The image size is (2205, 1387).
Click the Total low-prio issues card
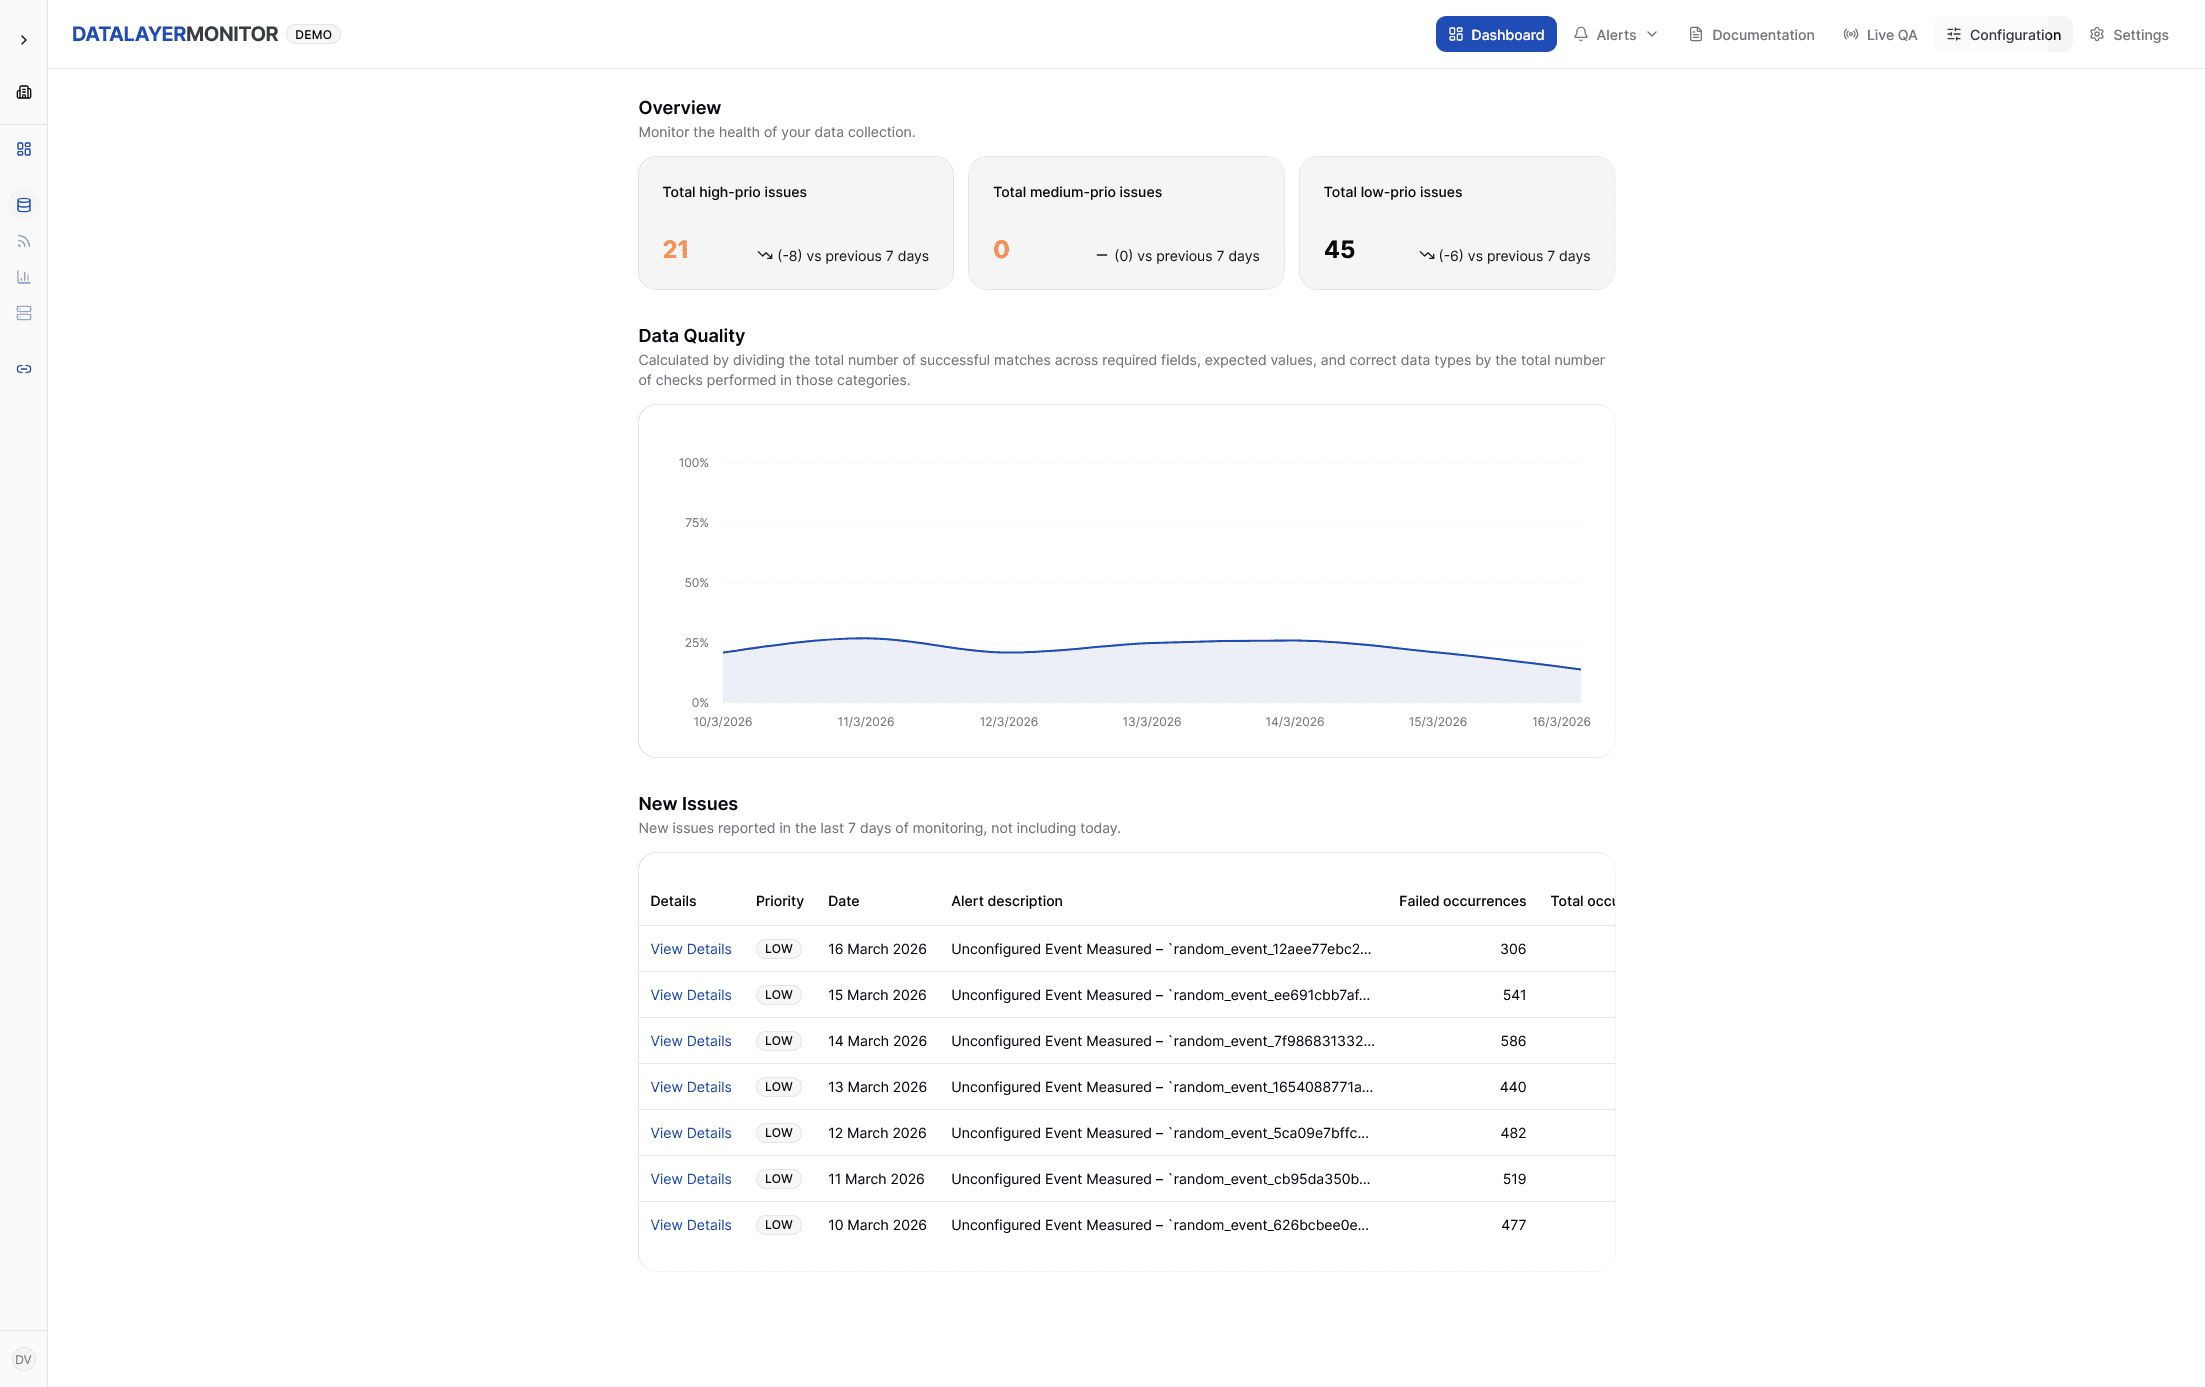1457,223
